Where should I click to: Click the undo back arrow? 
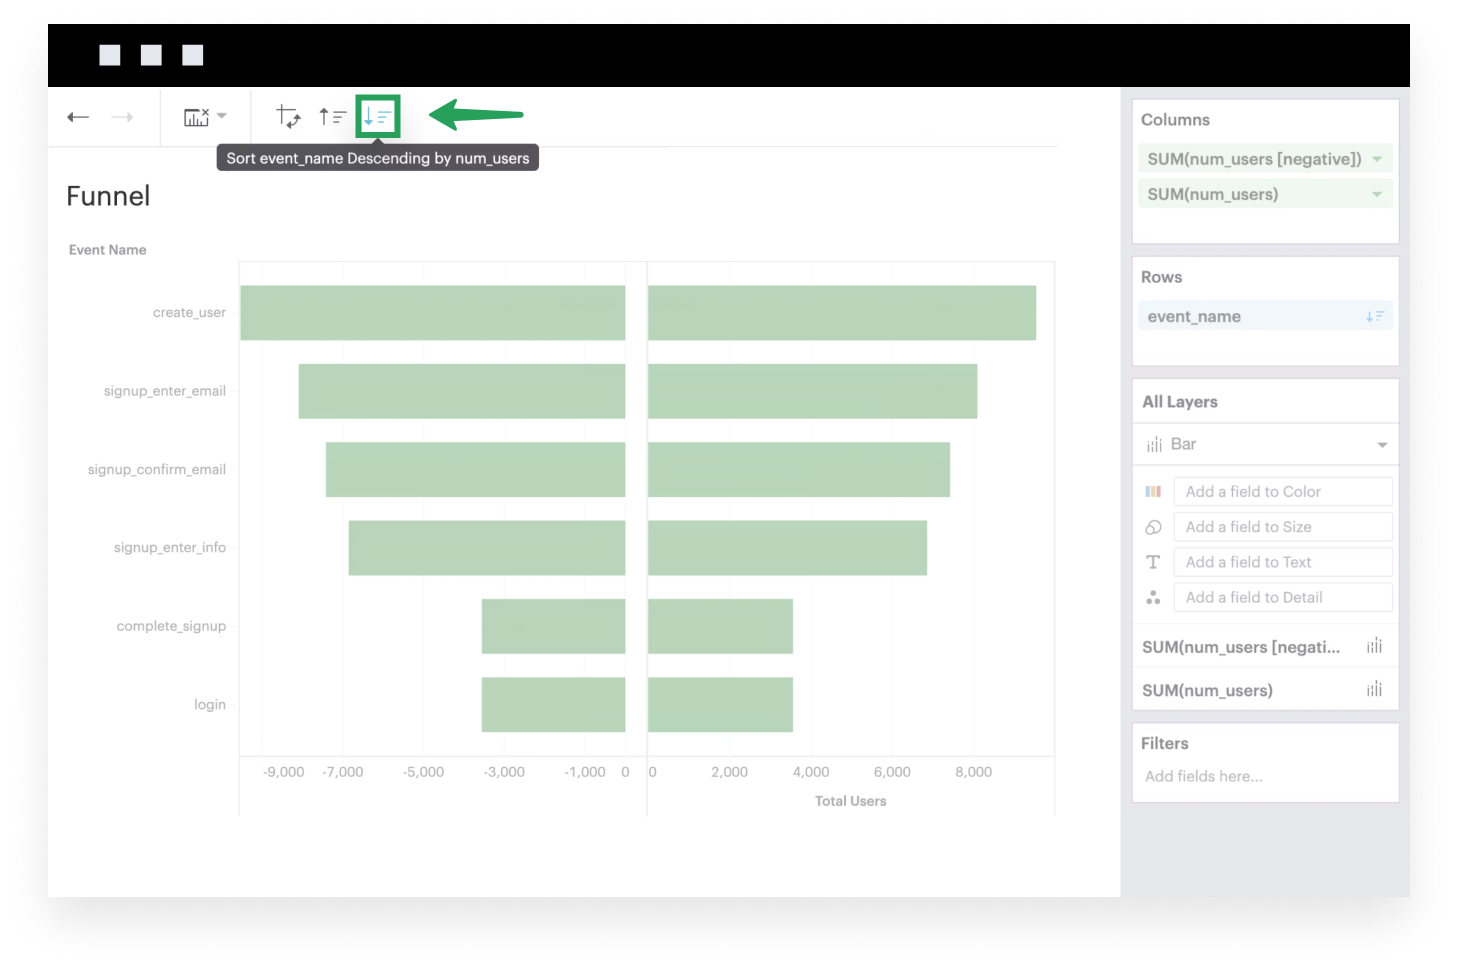coord(77,116)
